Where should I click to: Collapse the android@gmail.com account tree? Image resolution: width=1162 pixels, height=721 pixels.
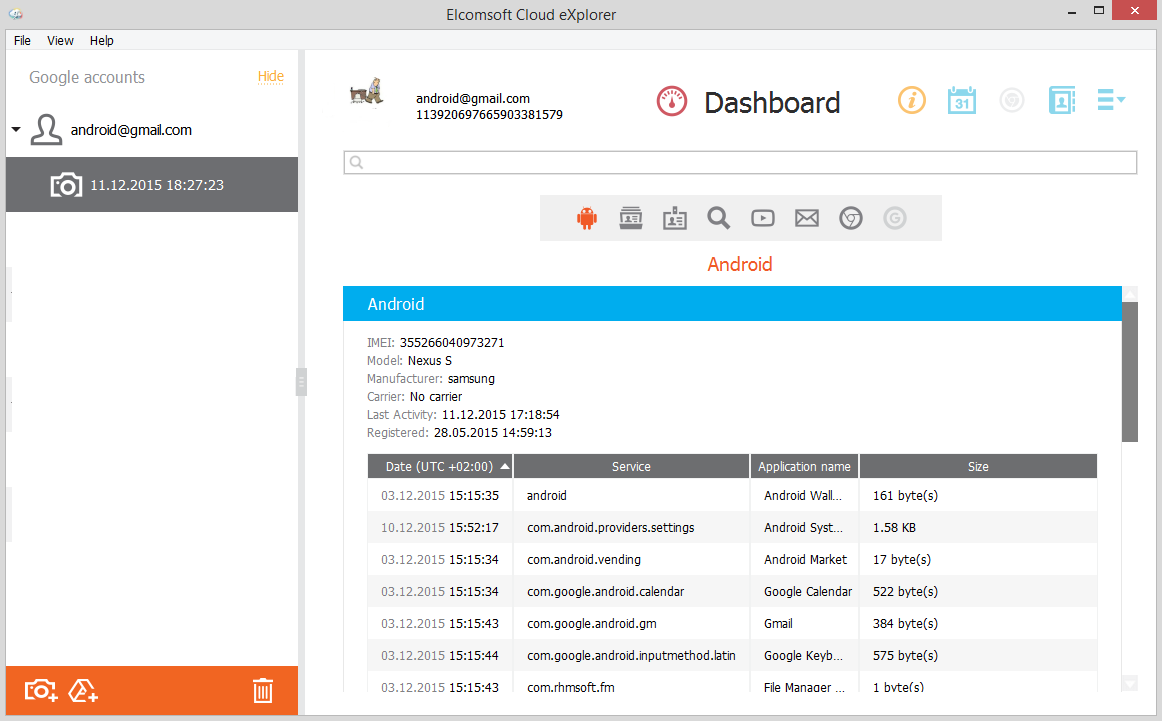click(16, 130)
